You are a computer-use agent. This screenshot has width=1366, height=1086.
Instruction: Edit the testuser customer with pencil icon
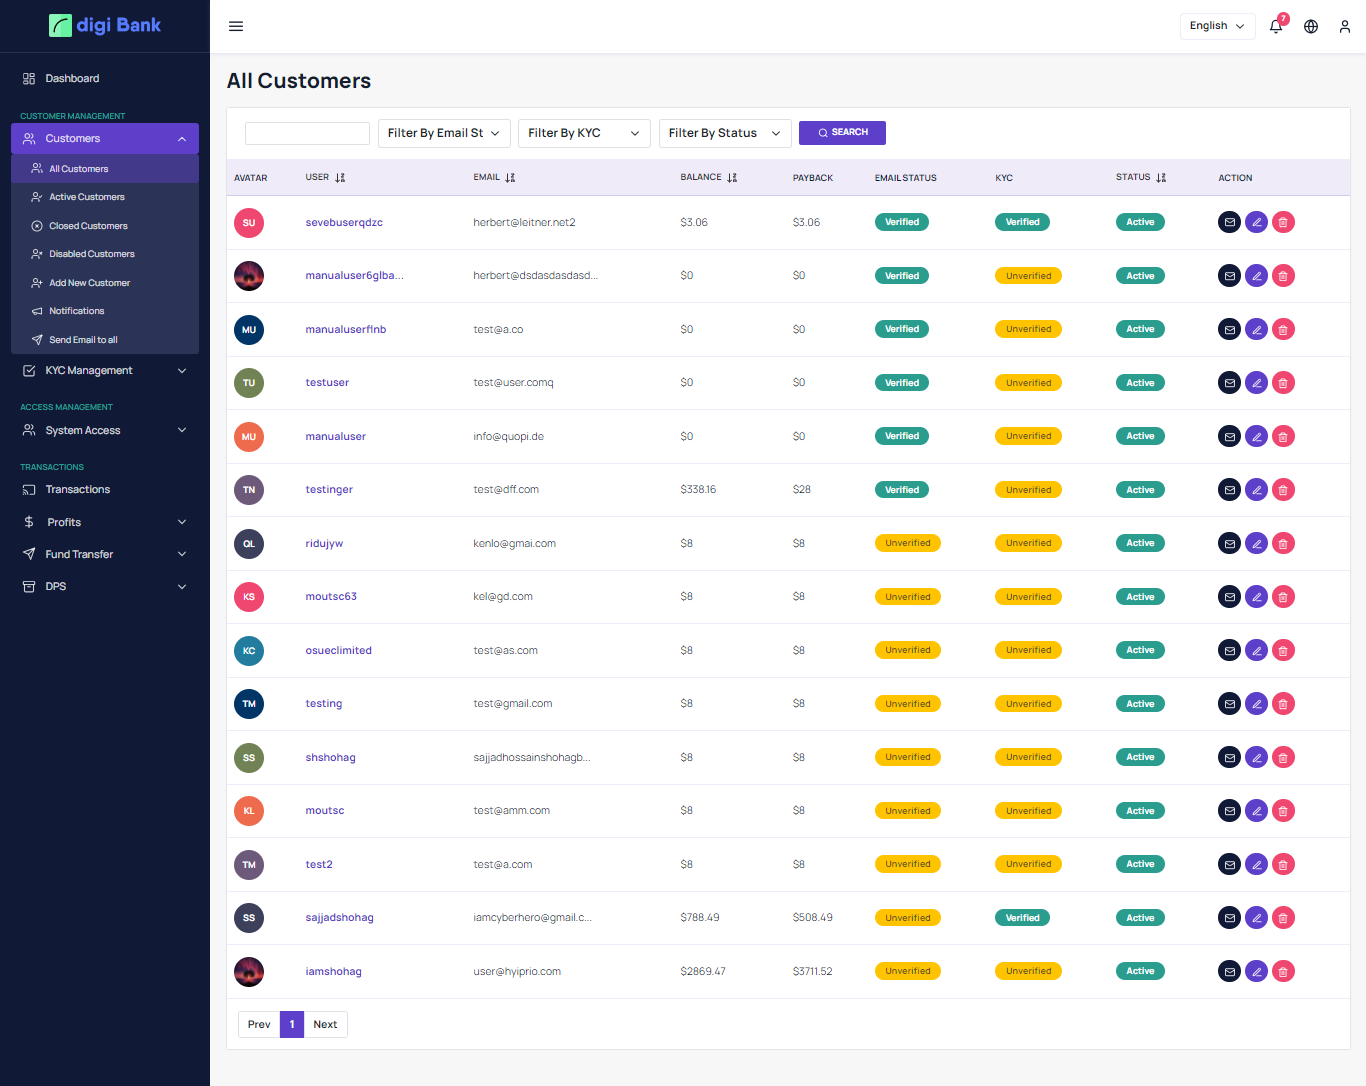coord(1257,383)
